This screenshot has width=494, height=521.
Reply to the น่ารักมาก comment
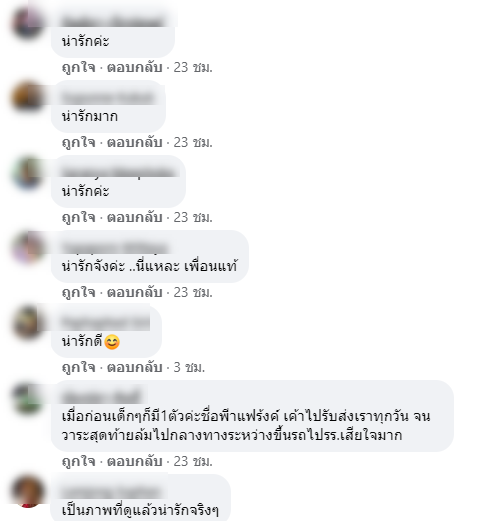(134, 143)
